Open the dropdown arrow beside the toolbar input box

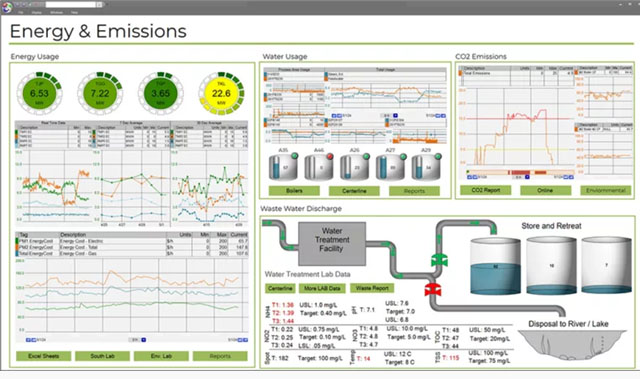click(99, 4)
